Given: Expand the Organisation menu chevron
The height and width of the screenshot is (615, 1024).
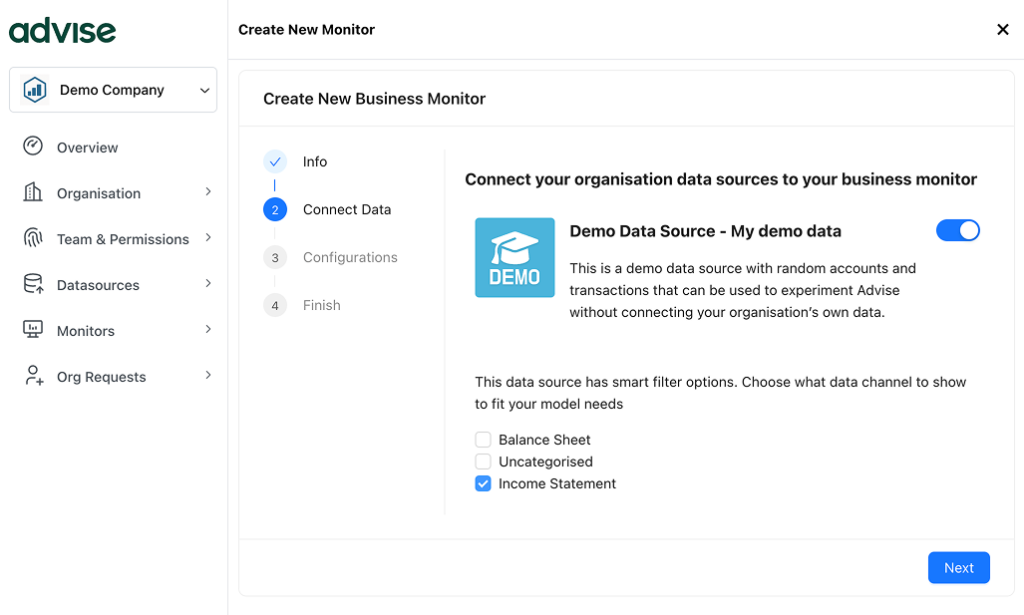Looking at the screenshot, I should pos(208,192).
